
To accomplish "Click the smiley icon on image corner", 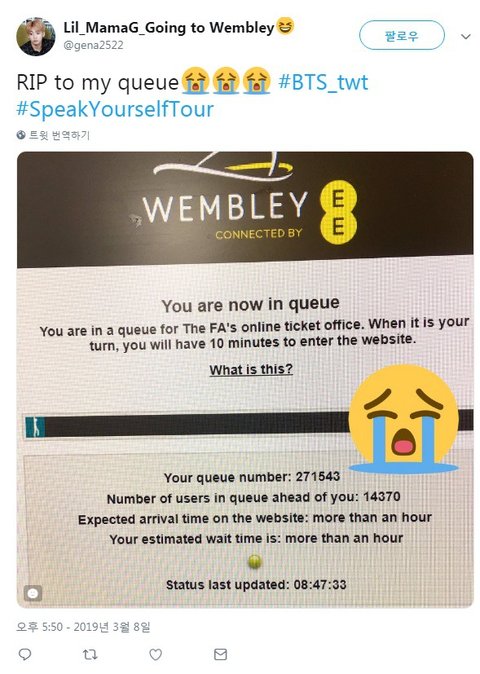I will point(33,594).
